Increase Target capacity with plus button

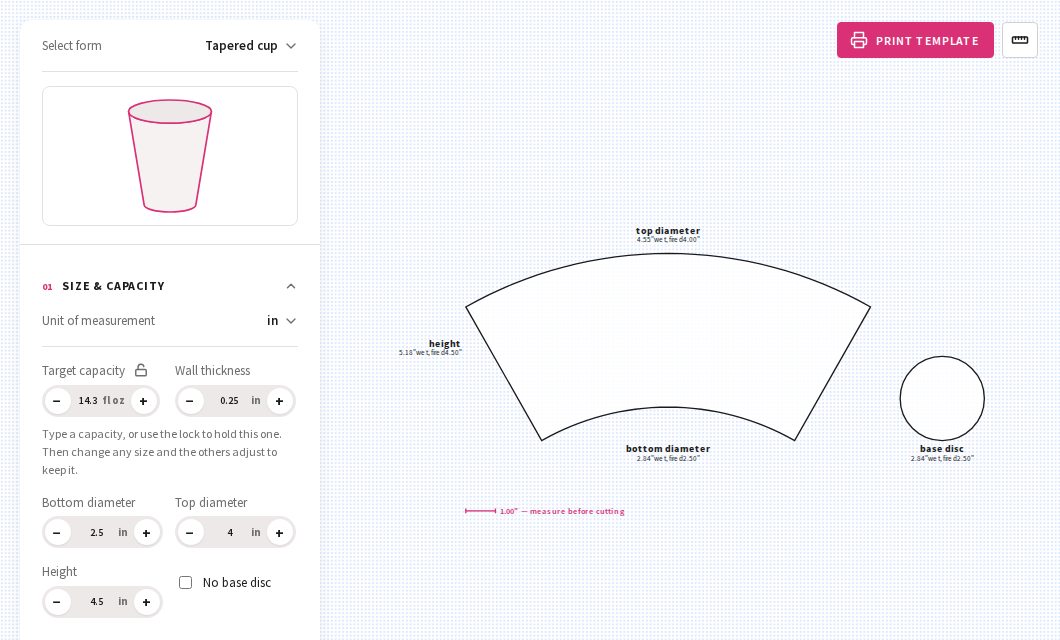point(143,401)
